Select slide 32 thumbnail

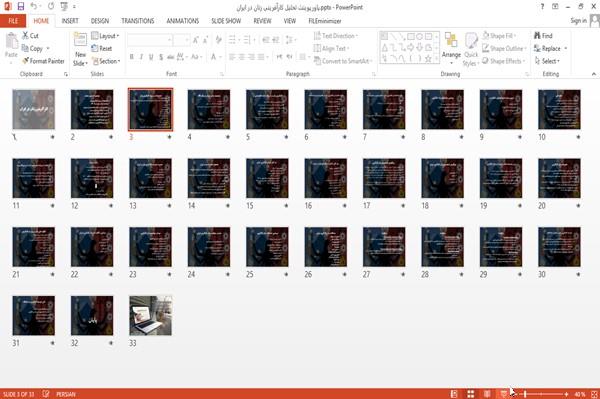coord(92,316)
